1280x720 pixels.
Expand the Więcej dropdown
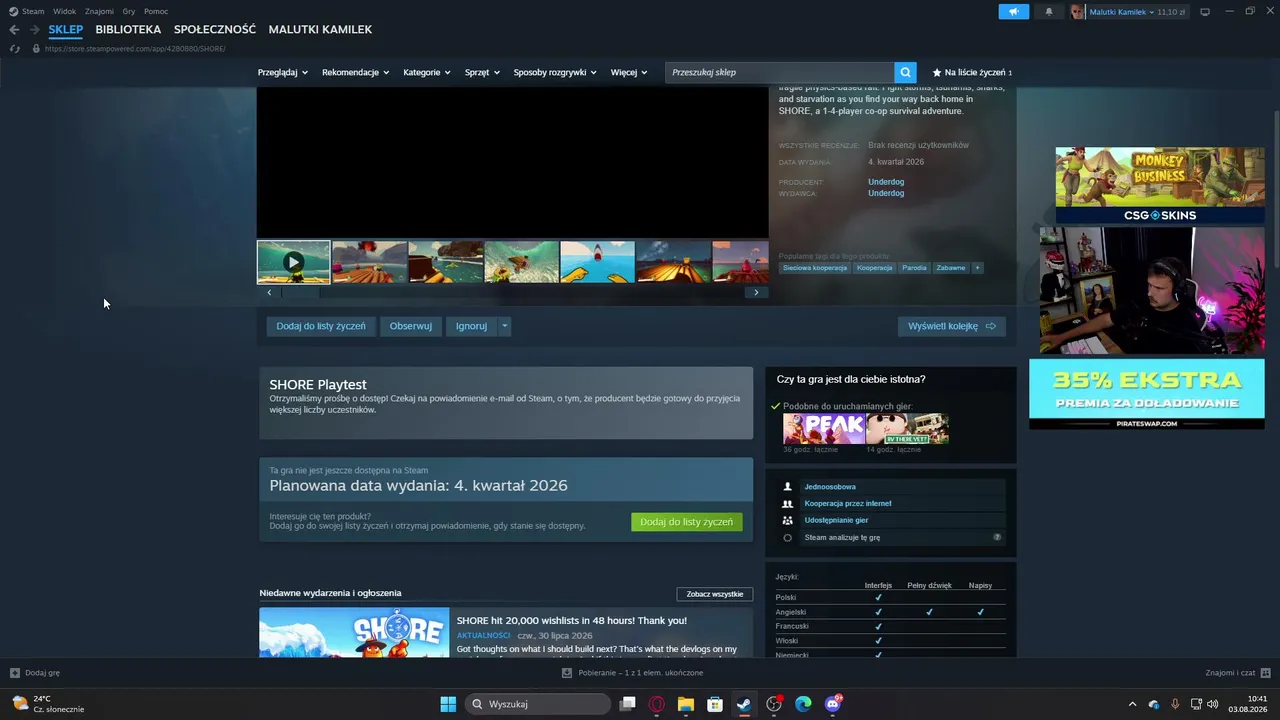[x=629, y=72]
